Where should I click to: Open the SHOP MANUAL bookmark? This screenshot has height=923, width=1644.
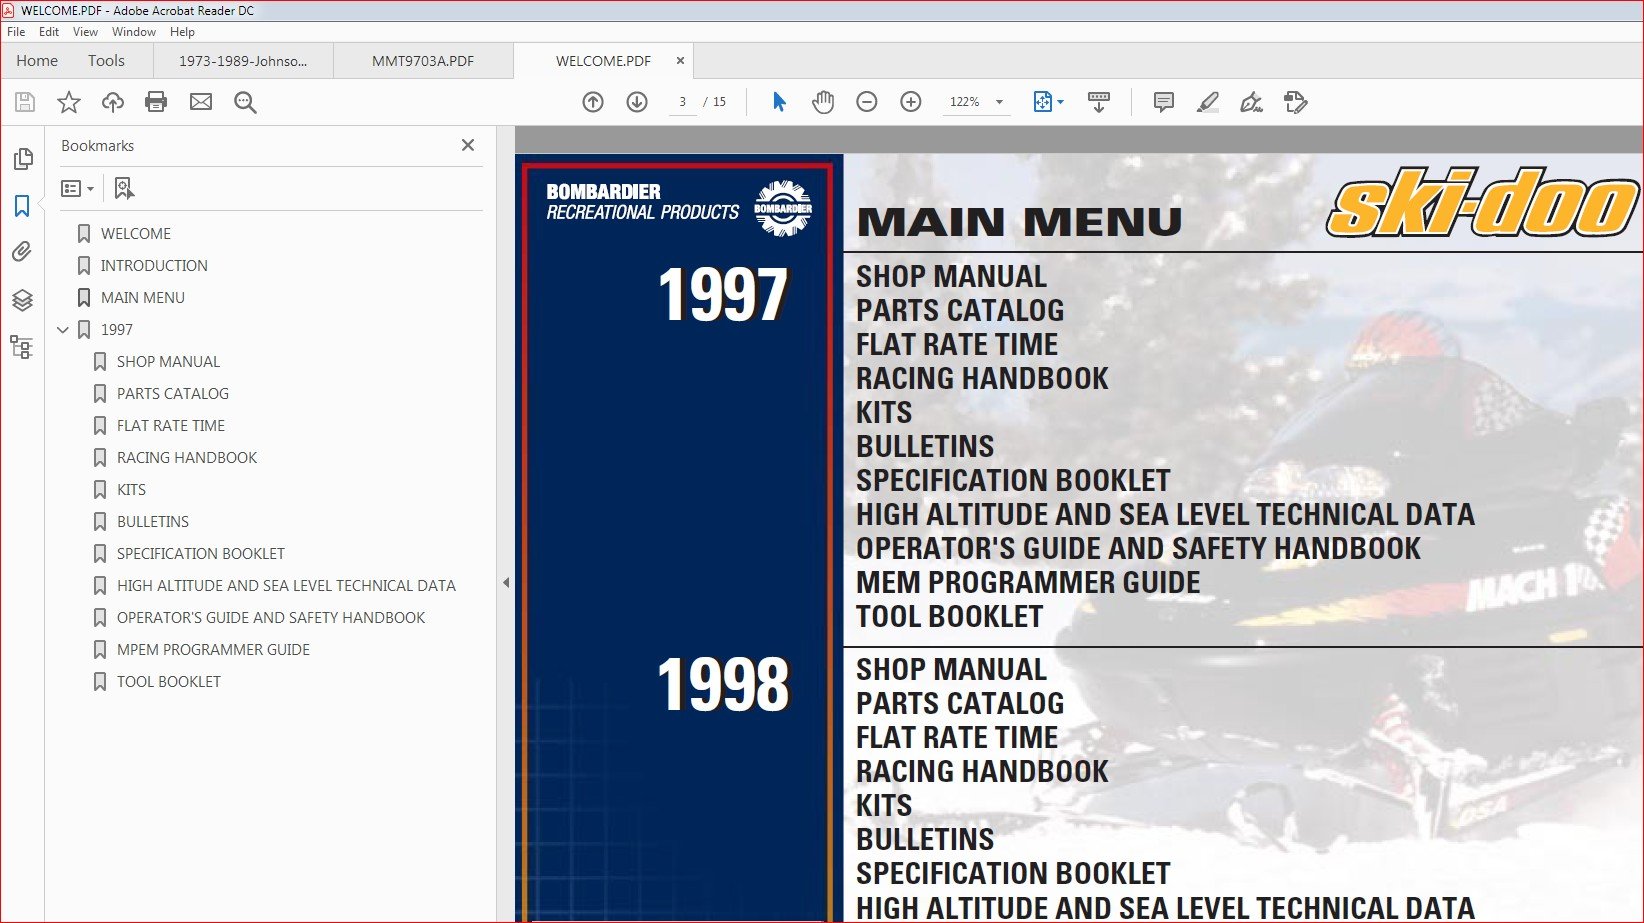(x=168, y=362)
